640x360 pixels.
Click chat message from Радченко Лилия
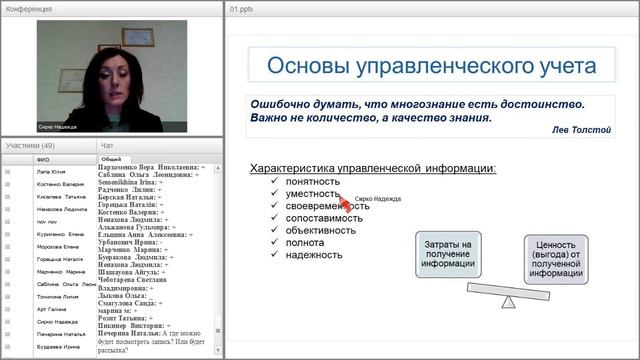129,190
